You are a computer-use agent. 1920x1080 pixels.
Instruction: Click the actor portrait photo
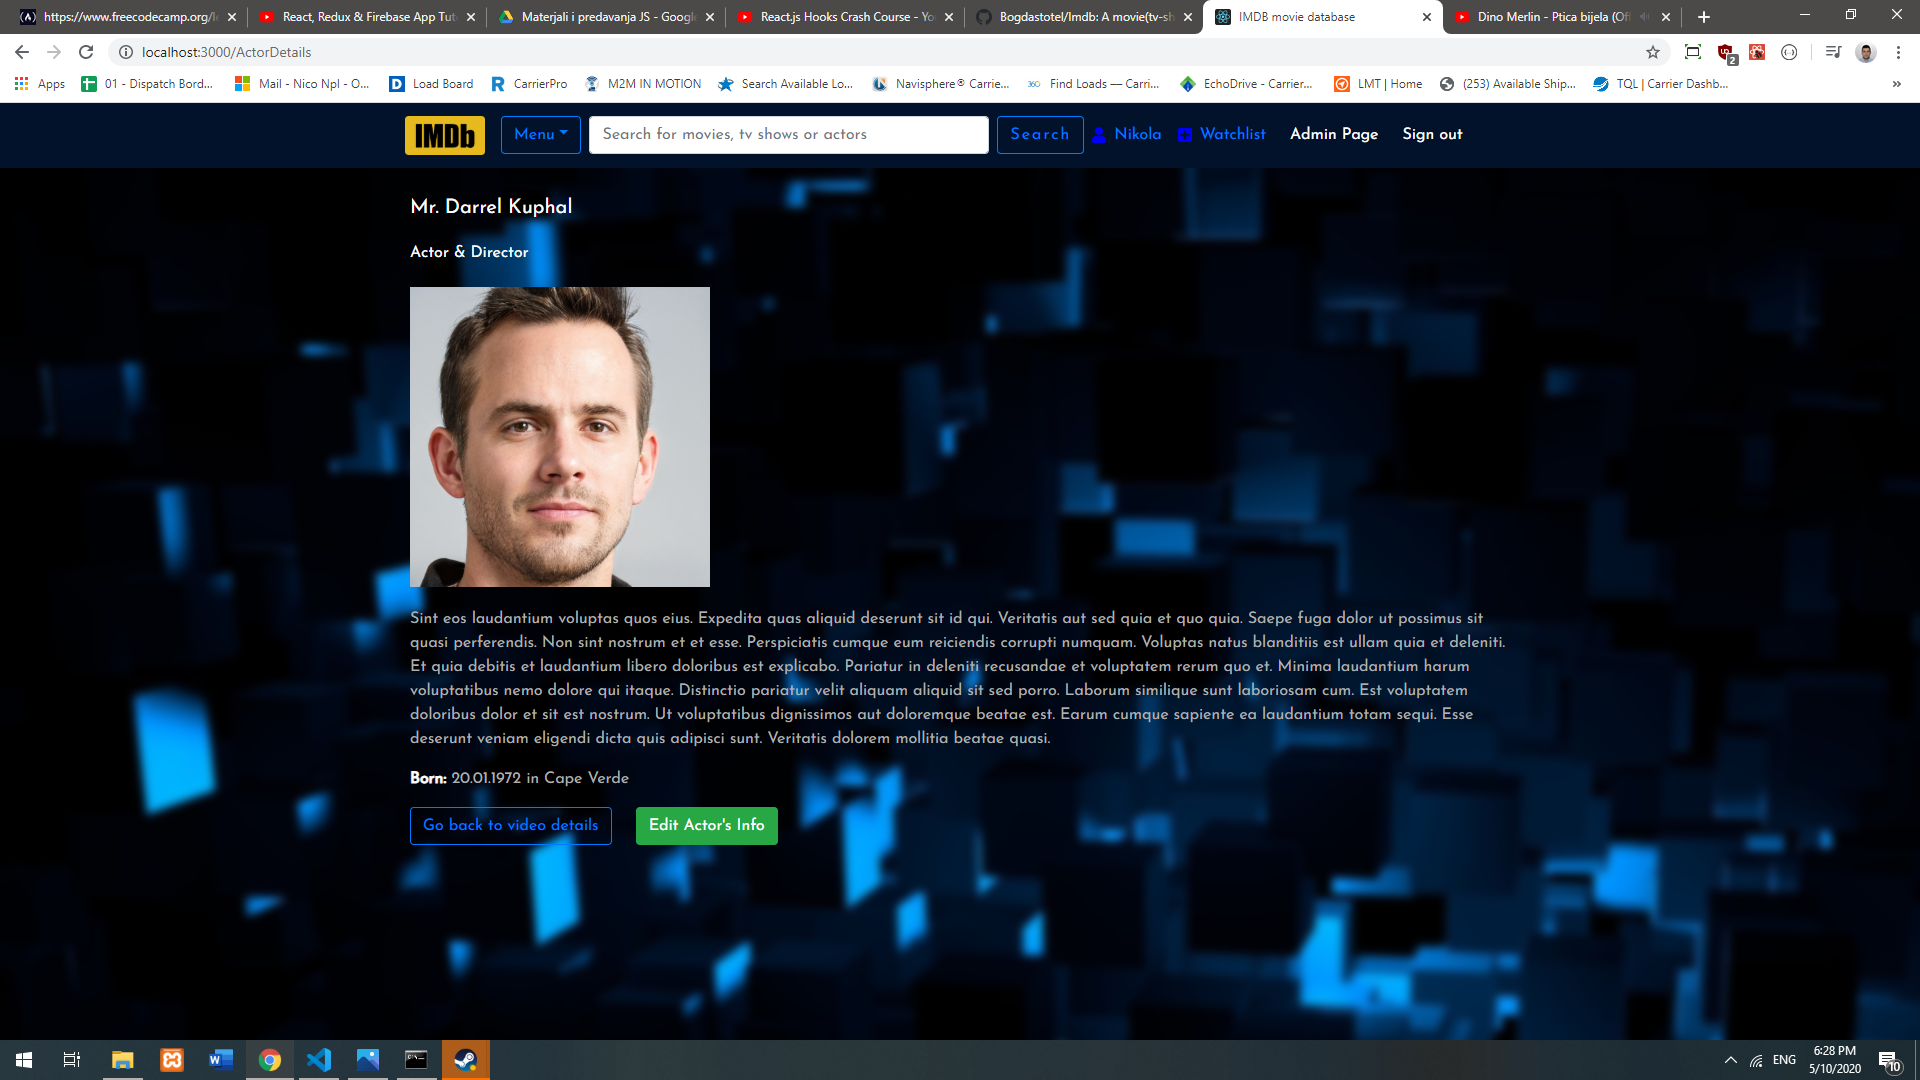coord(559,436)
